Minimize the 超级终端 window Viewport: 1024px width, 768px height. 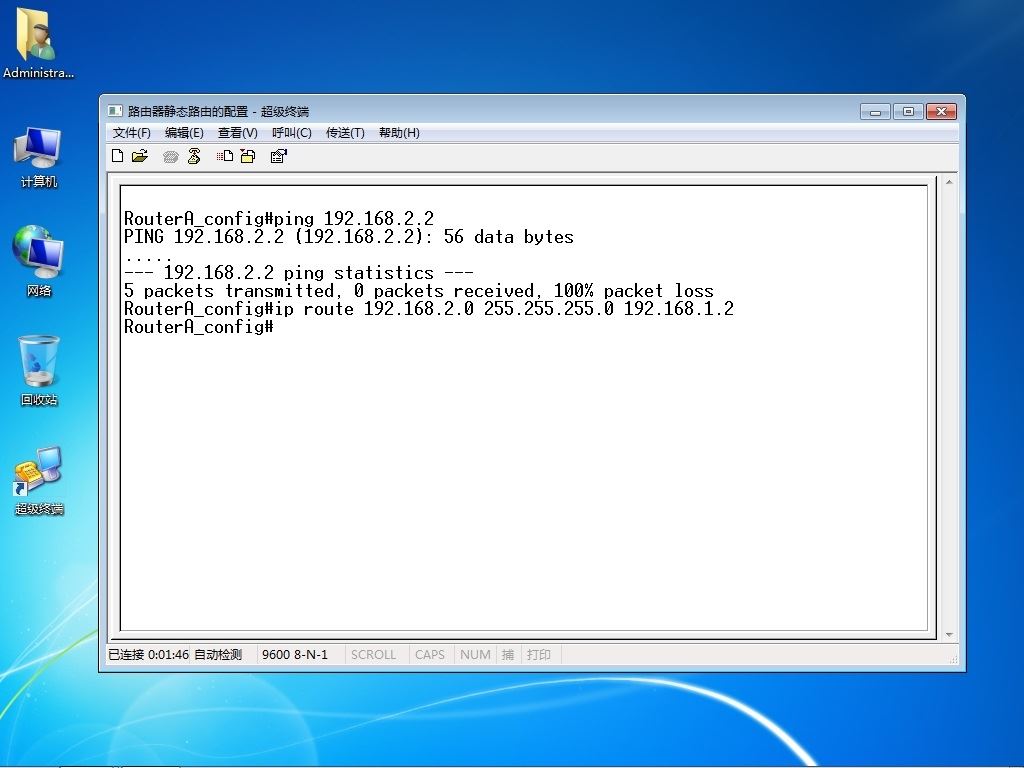[875, 112]
